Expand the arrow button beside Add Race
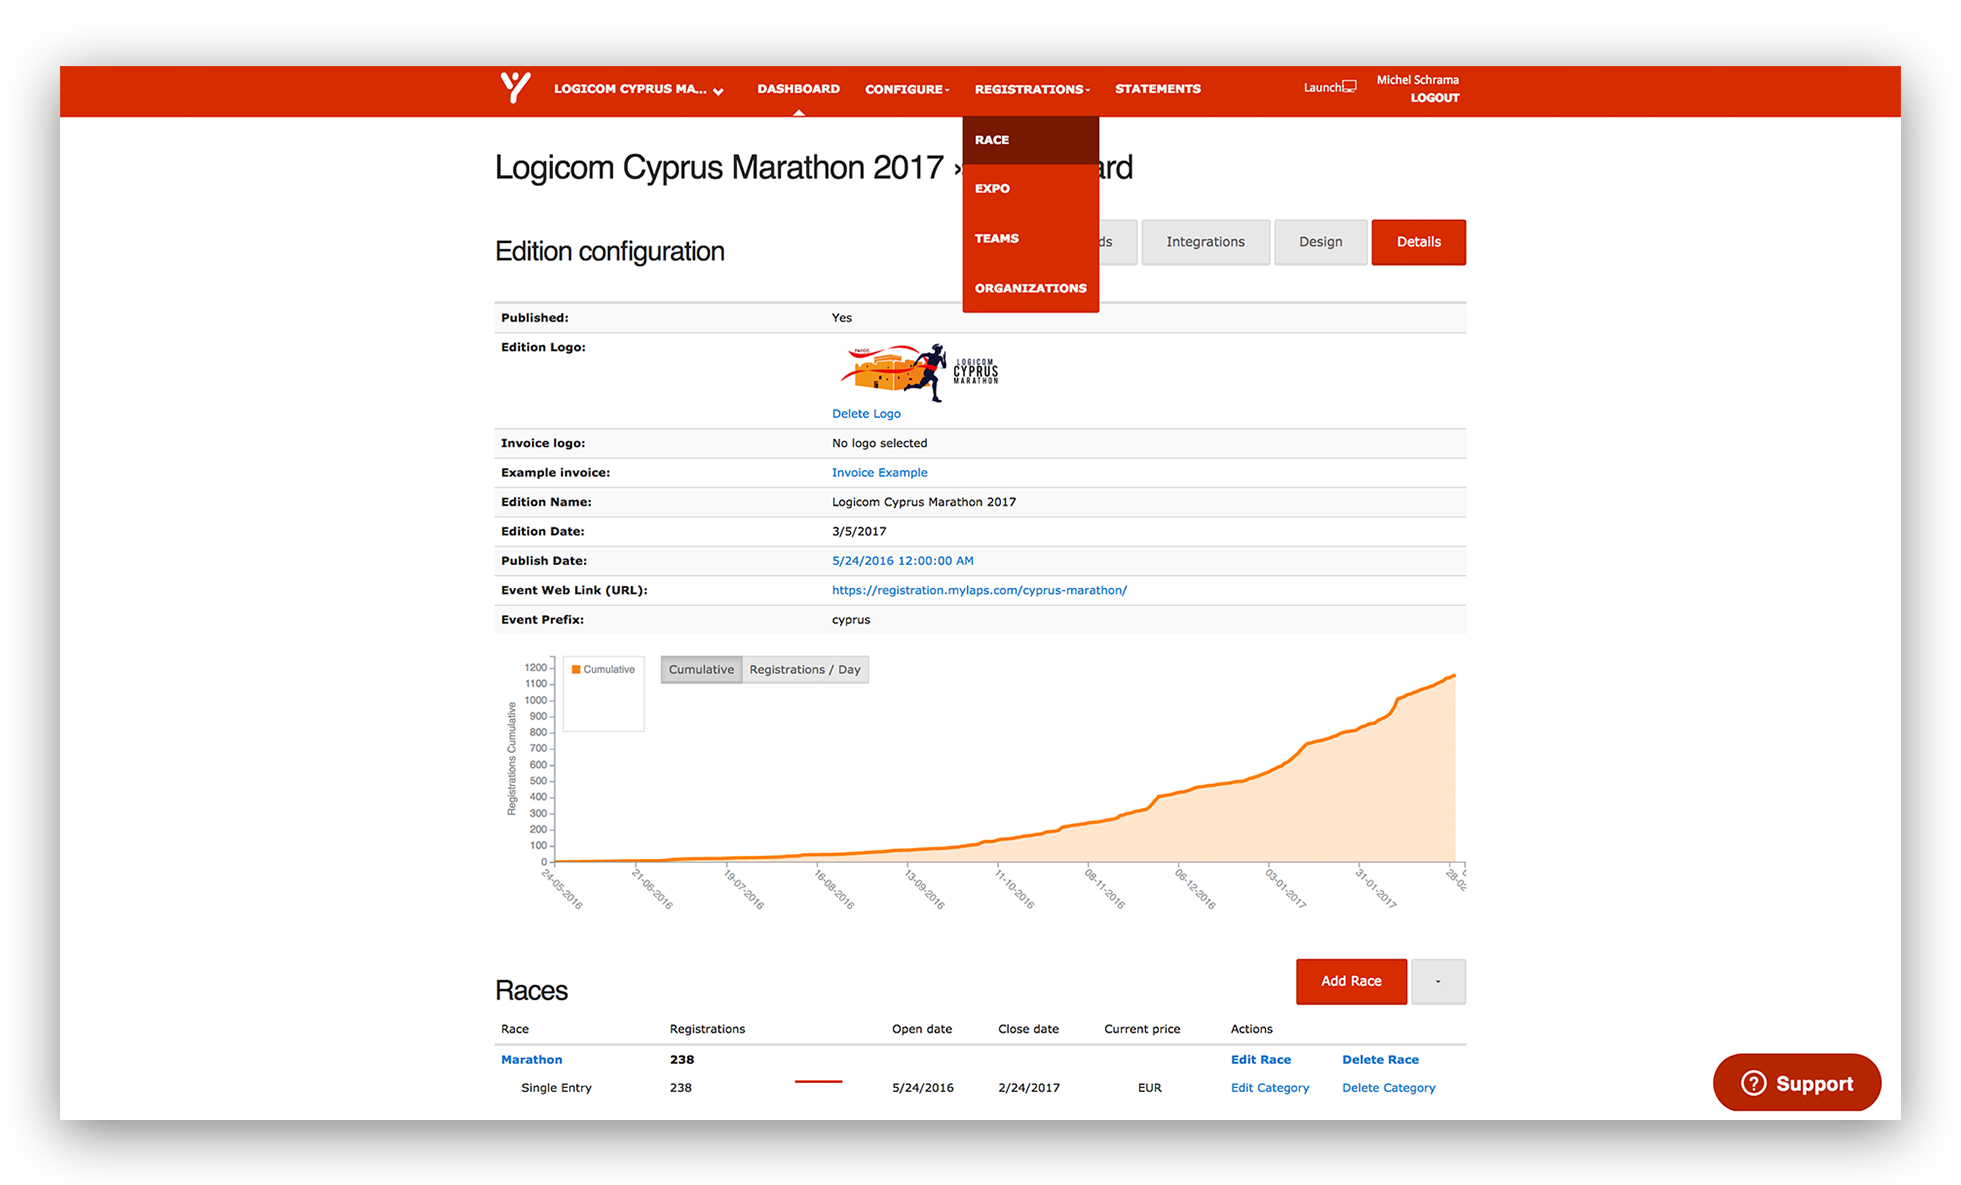1961x1185 pixels. pyautogui.click(x=1437, y=981)
